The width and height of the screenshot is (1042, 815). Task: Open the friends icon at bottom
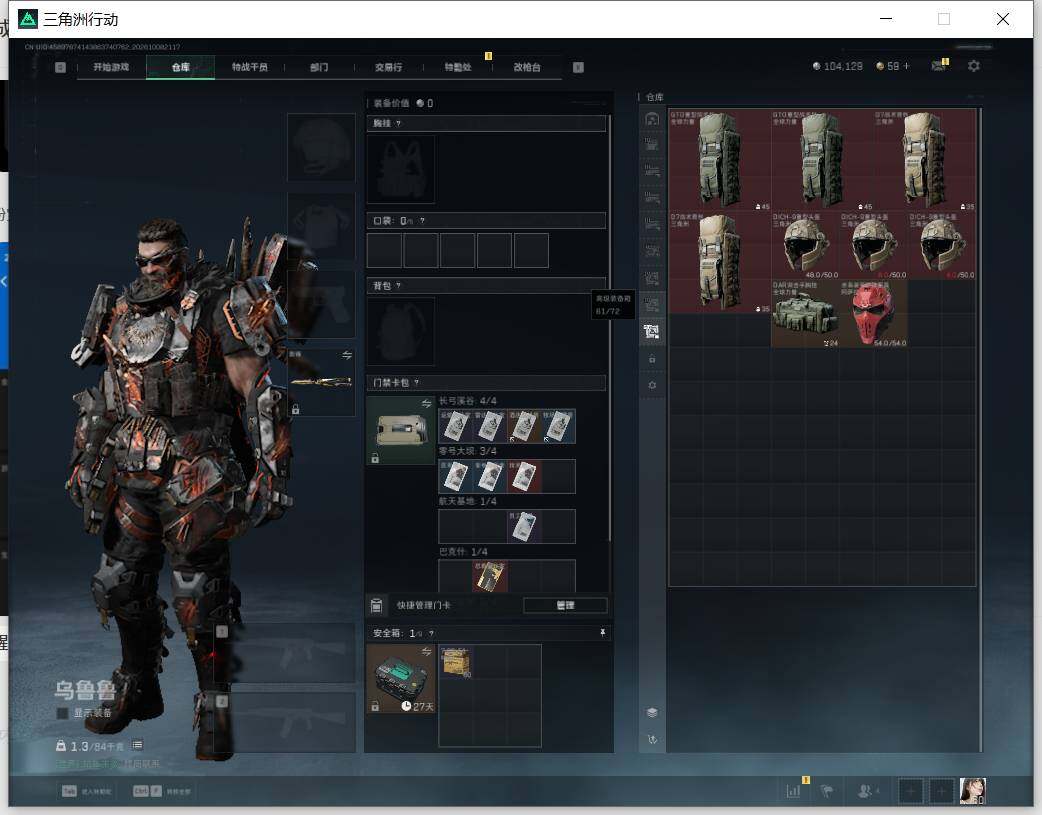pyautogui.click(x=865, y=791)
